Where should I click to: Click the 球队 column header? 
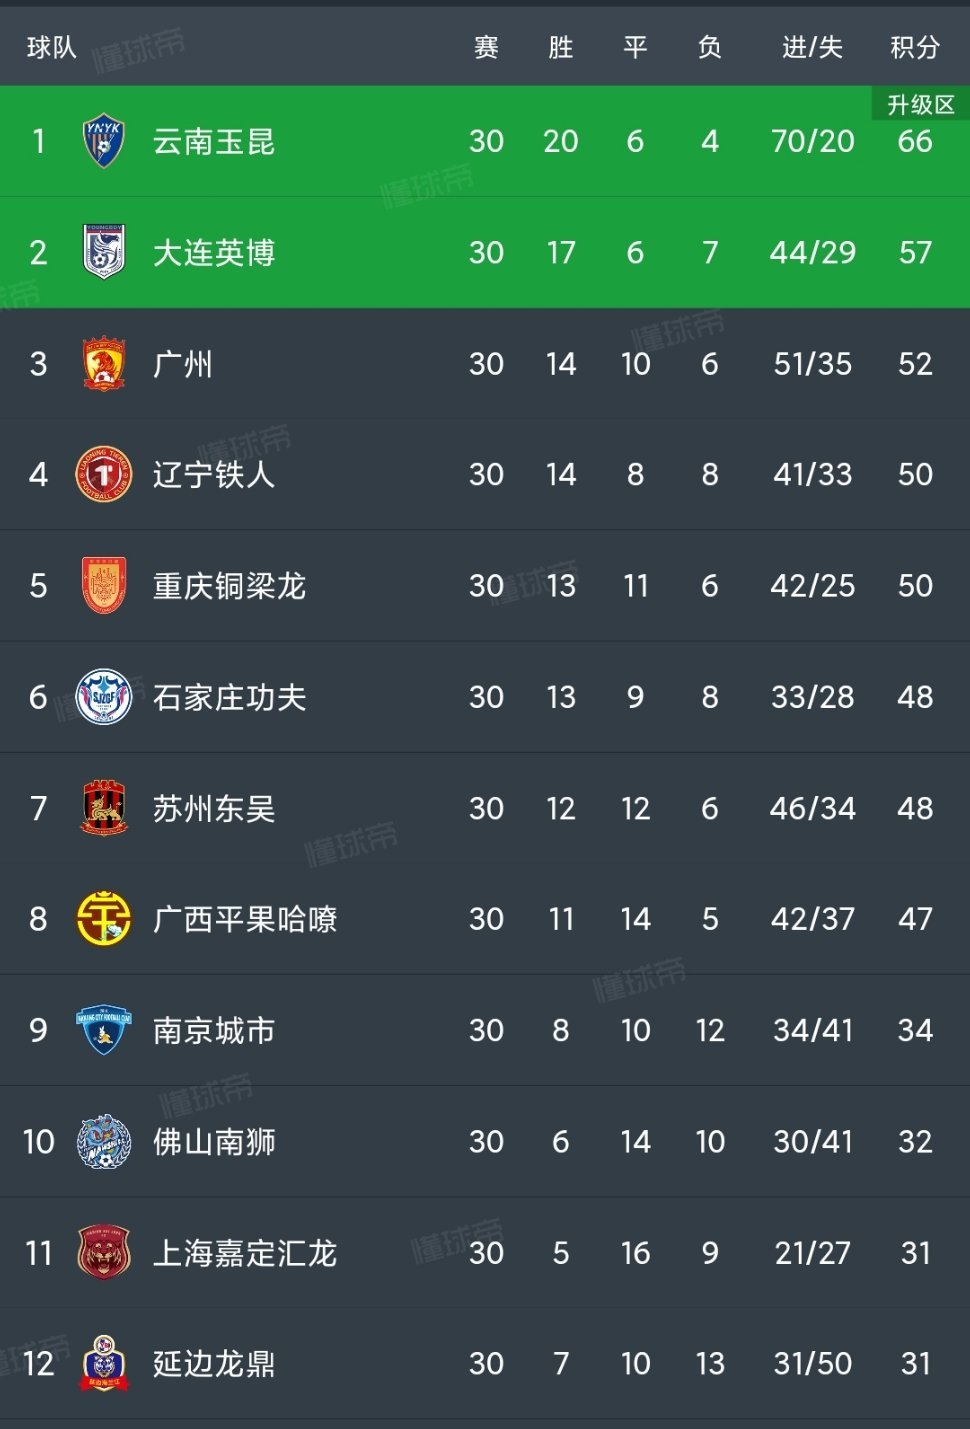51,47
